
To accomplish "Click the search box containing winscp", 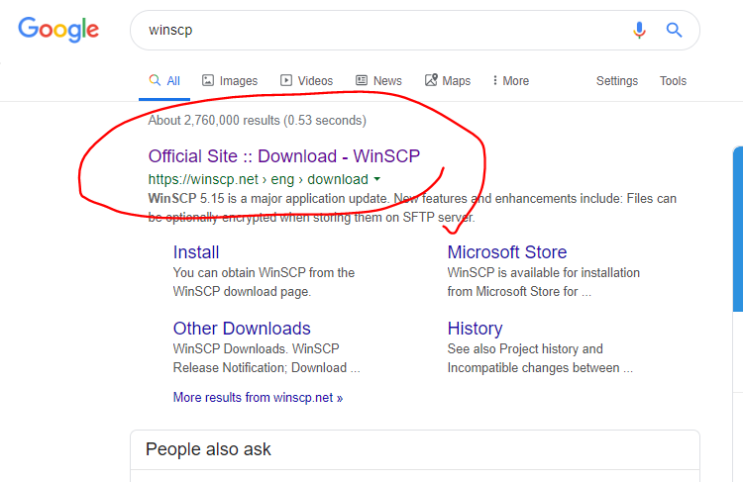I will click(415, 30).
